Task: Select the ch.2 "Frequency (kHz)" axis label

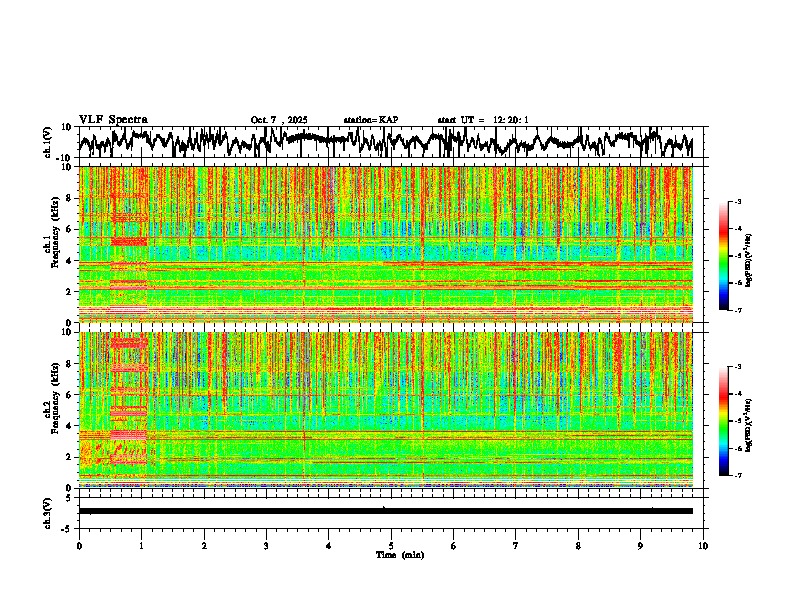Action: [55, 398]
